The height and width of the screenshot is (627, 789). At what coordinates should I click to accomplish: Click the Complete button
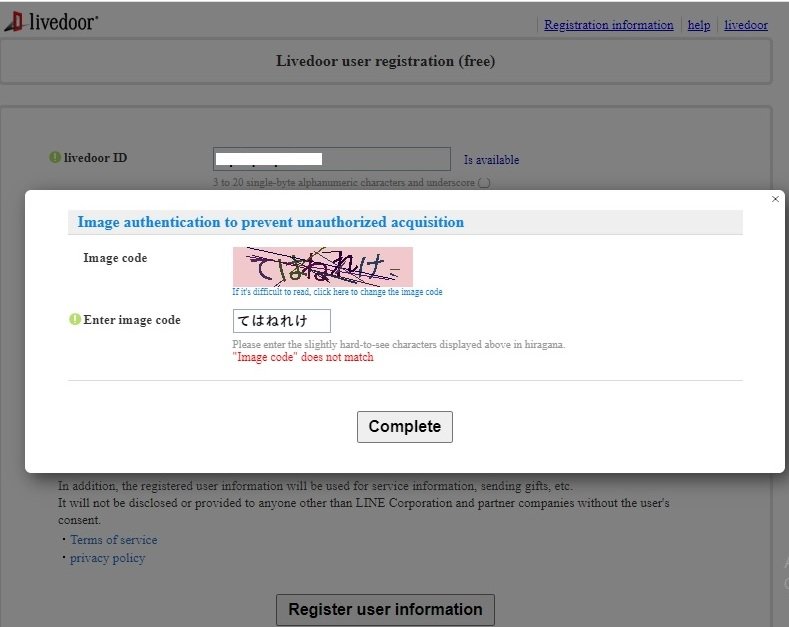(405, 427)
